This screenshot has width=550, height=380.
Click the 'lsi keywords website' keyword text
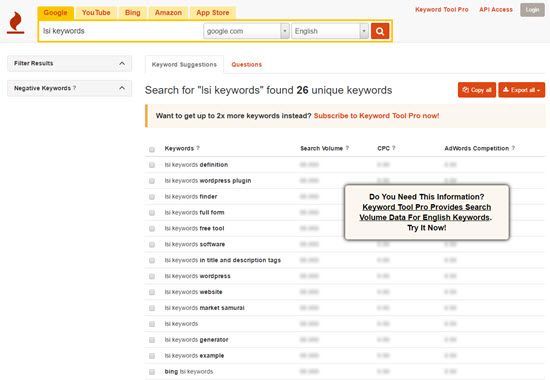pos(193,292)
